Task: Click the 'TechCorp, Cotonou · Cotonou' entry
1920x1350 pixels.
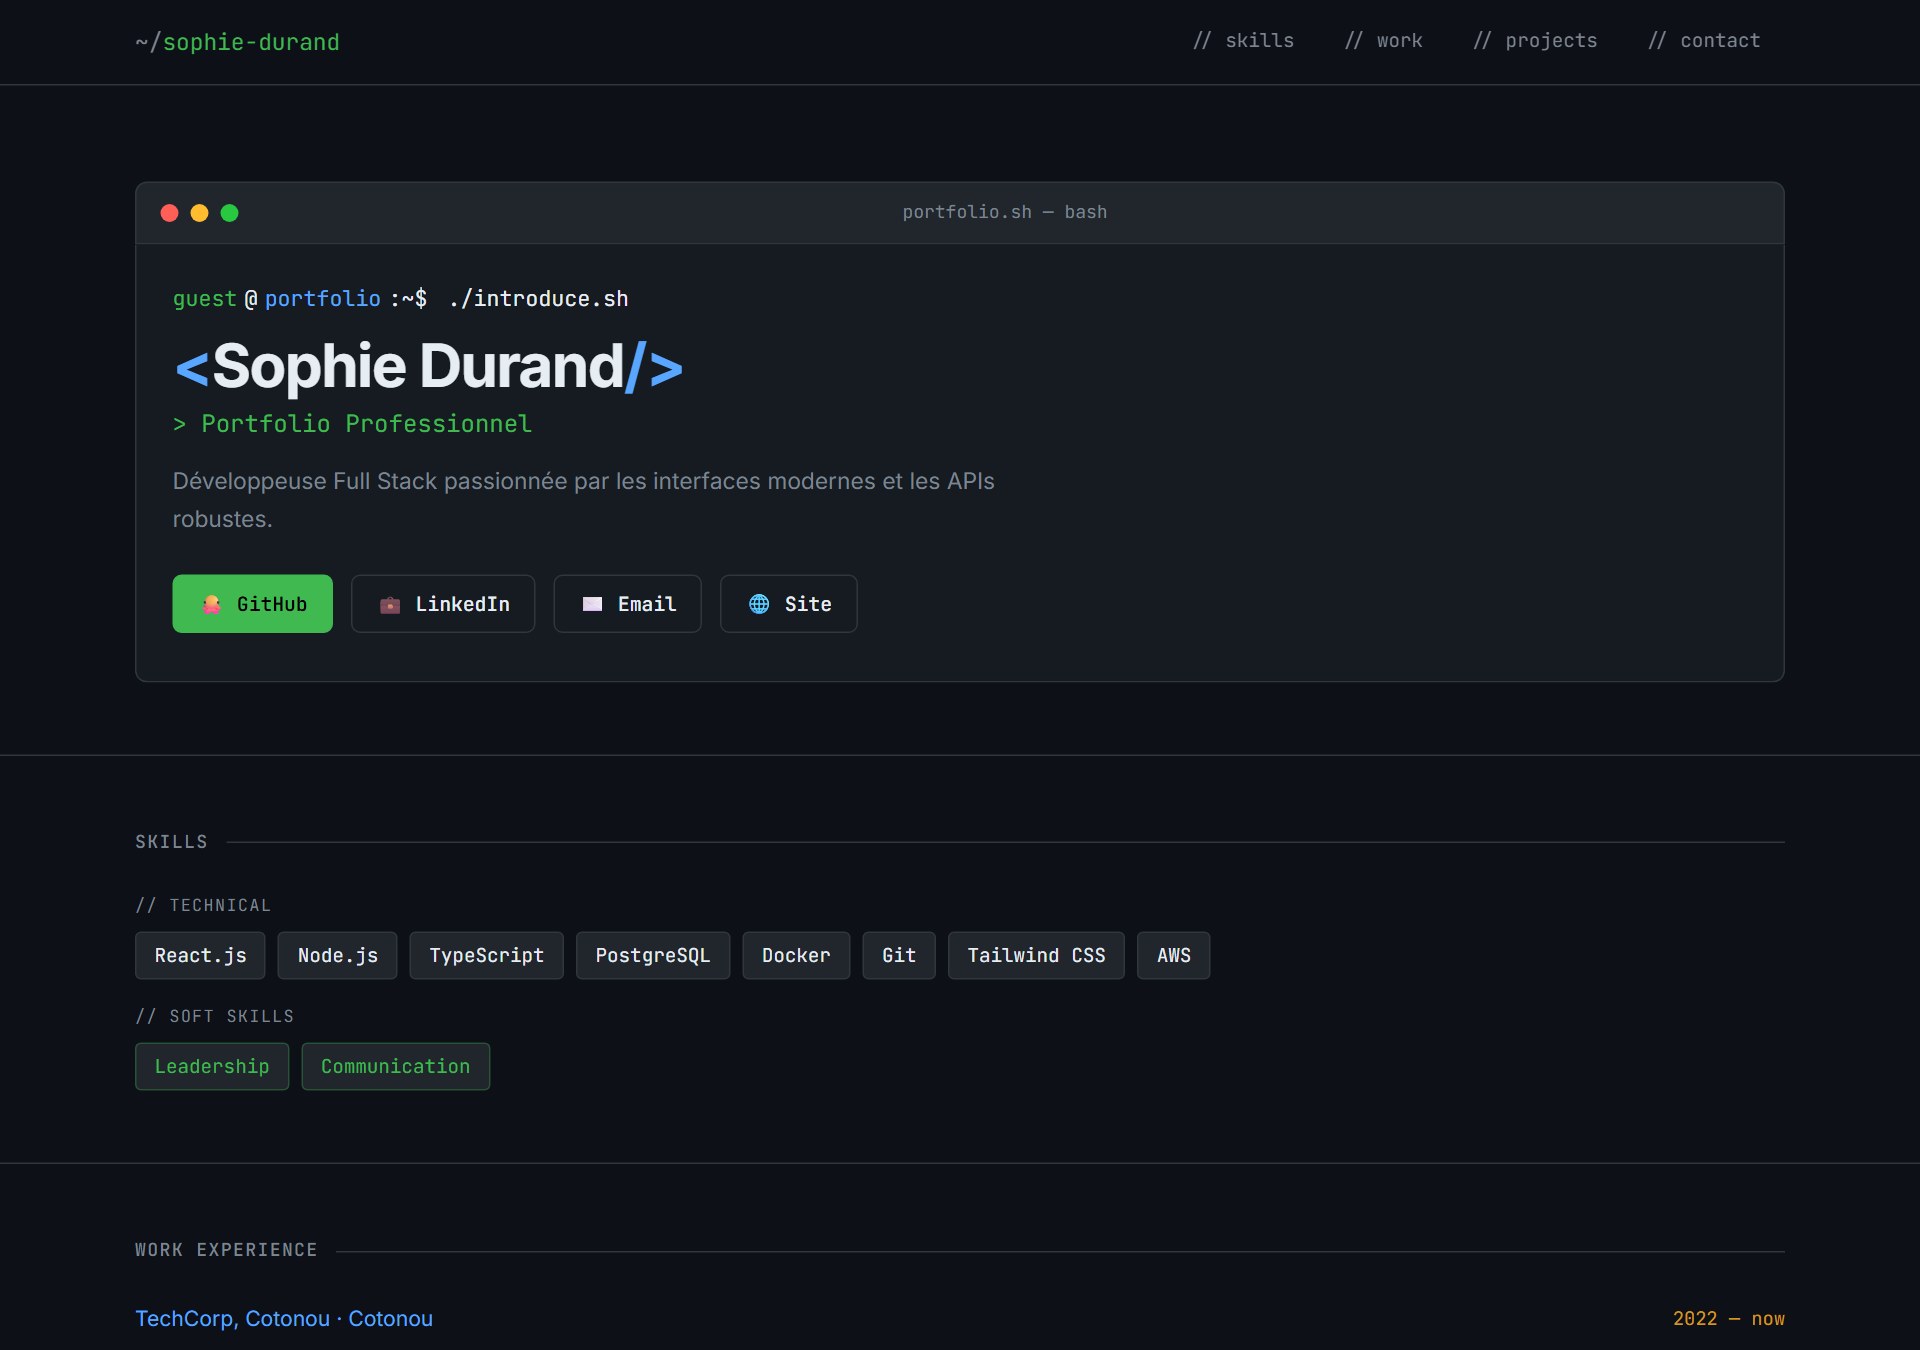Action: 284,1318
